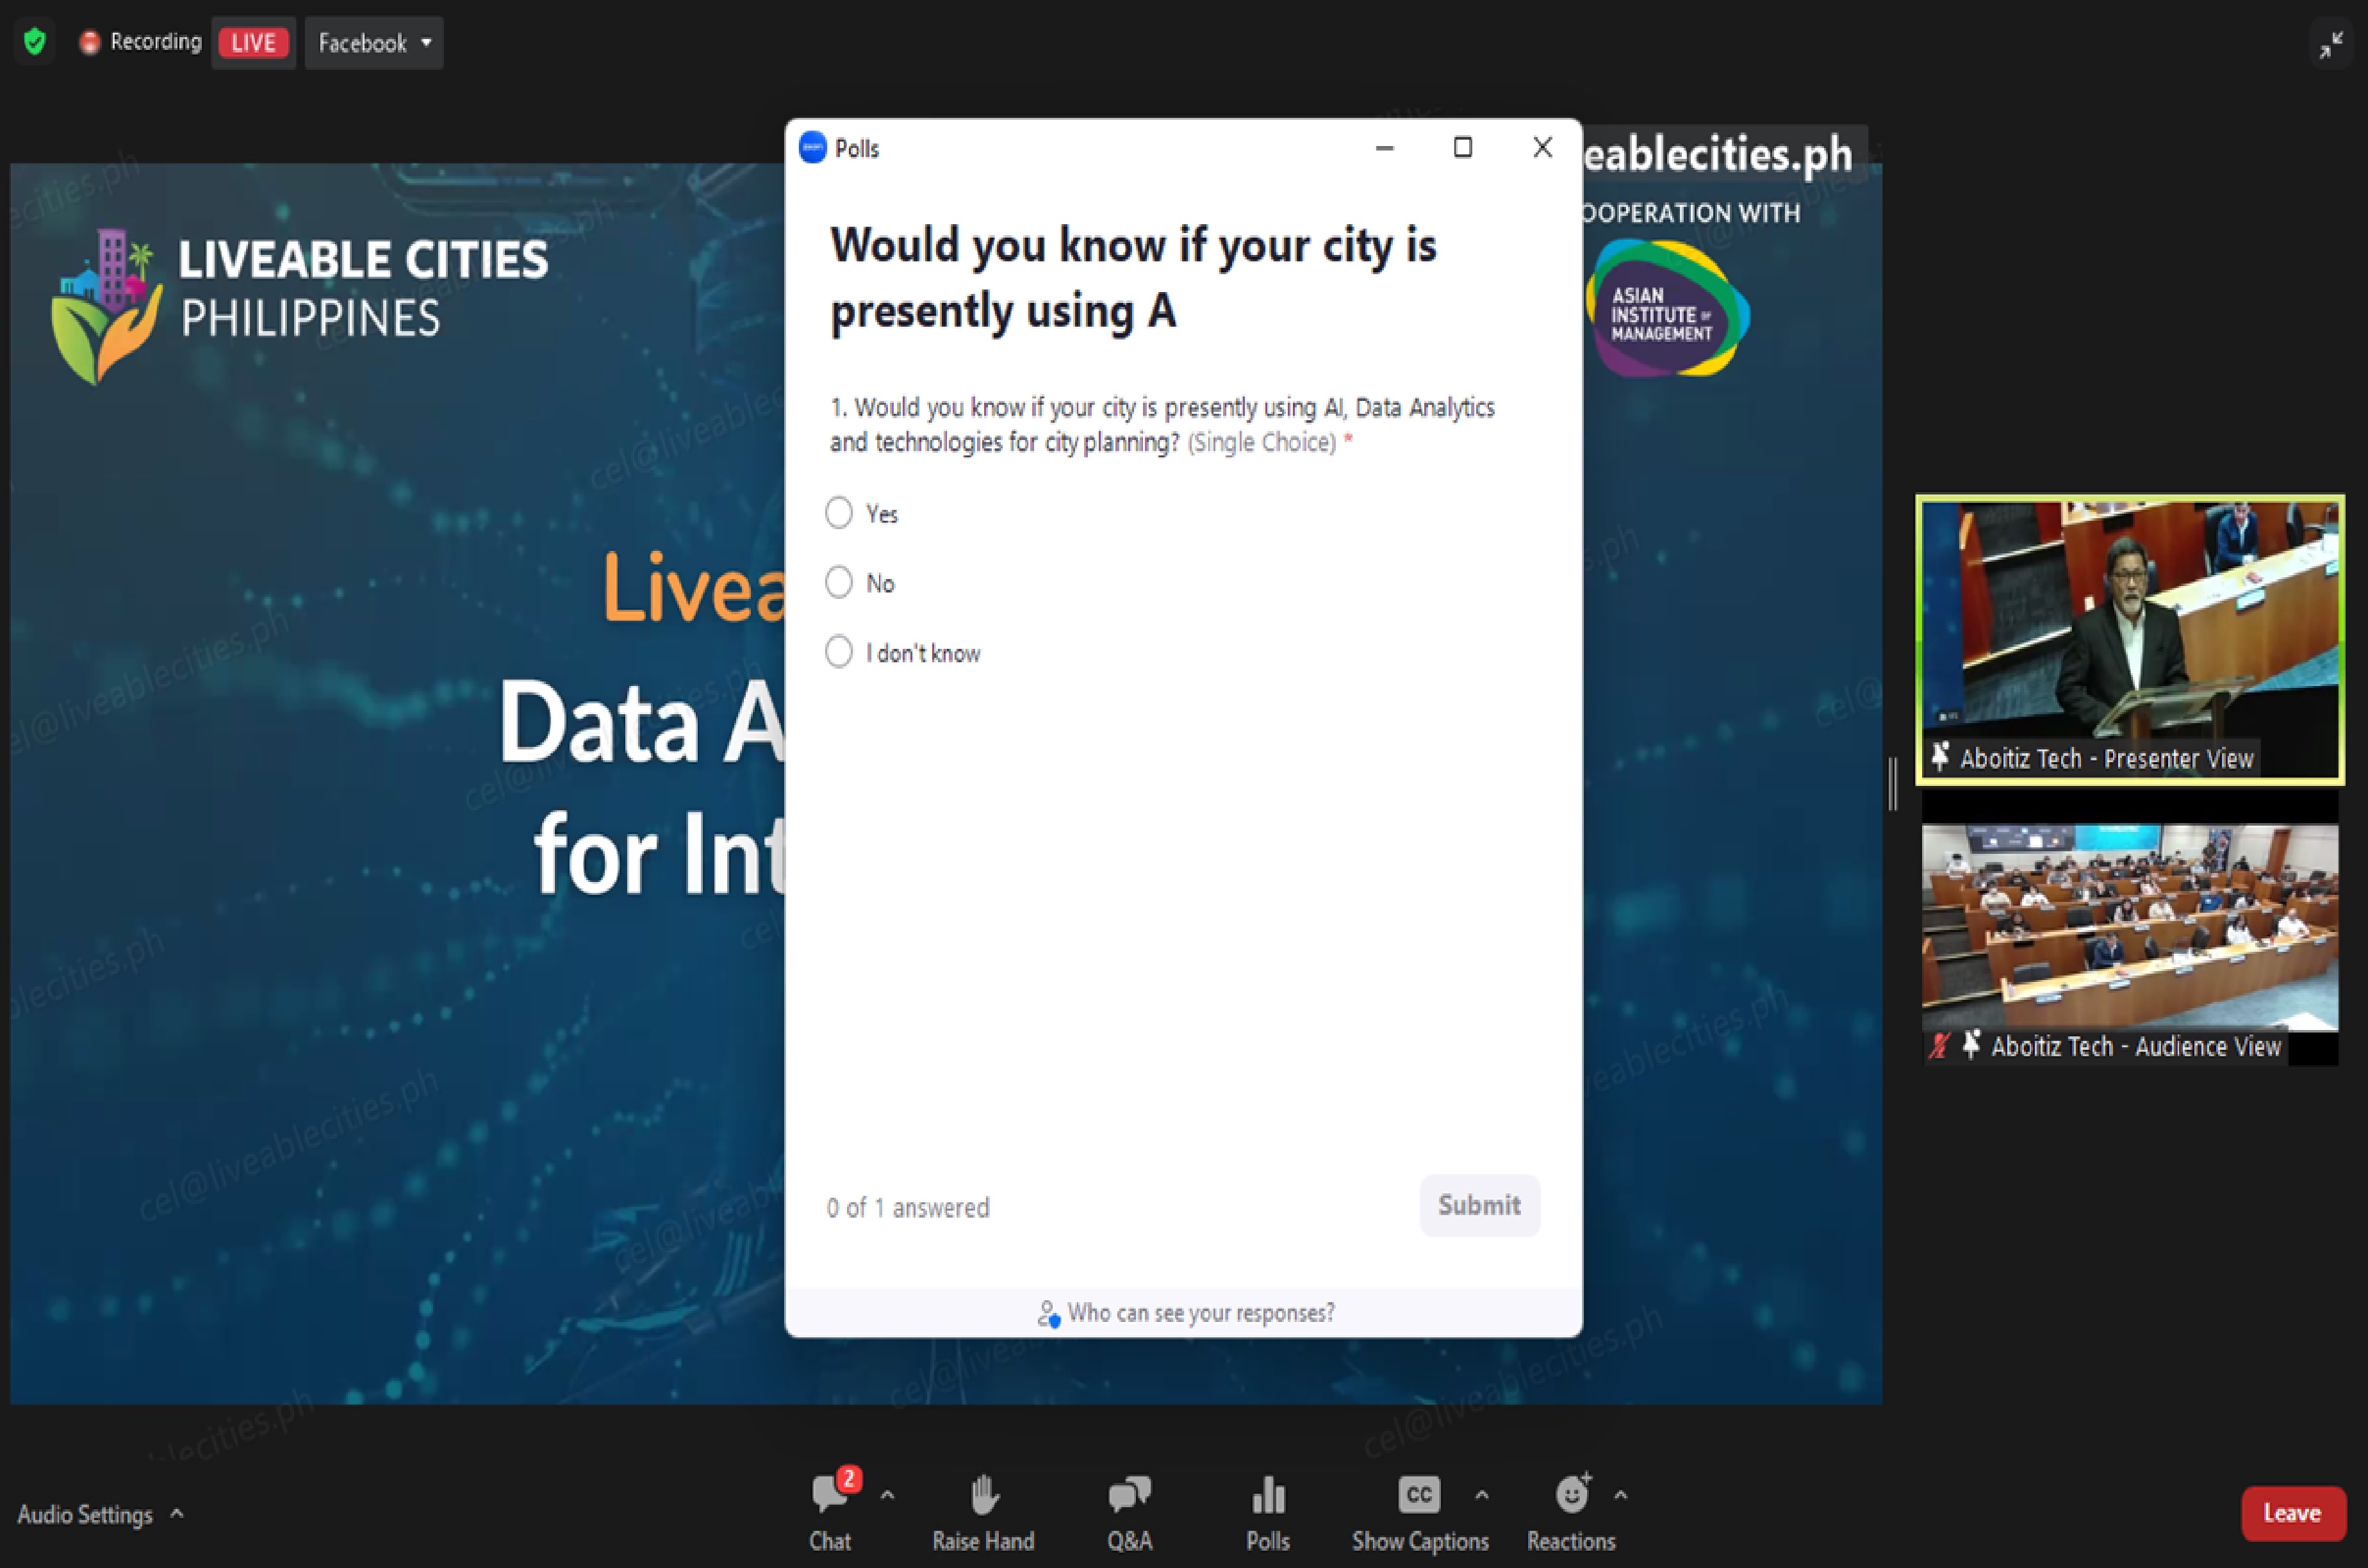The width and height of the screenshot is (2368, 1568).
Task: Select Aboitiz Tech Audience View thumbnail
Action: click(x=2129, y=928)
